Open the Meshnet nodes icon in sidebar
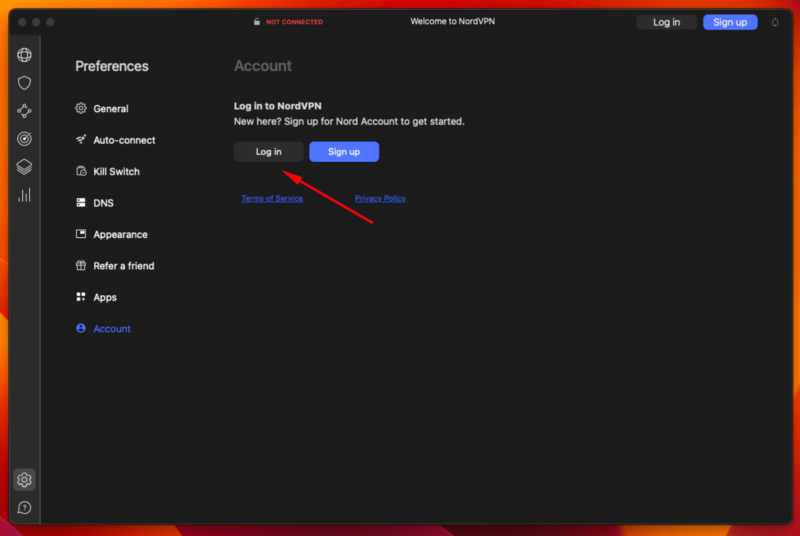 24,111
